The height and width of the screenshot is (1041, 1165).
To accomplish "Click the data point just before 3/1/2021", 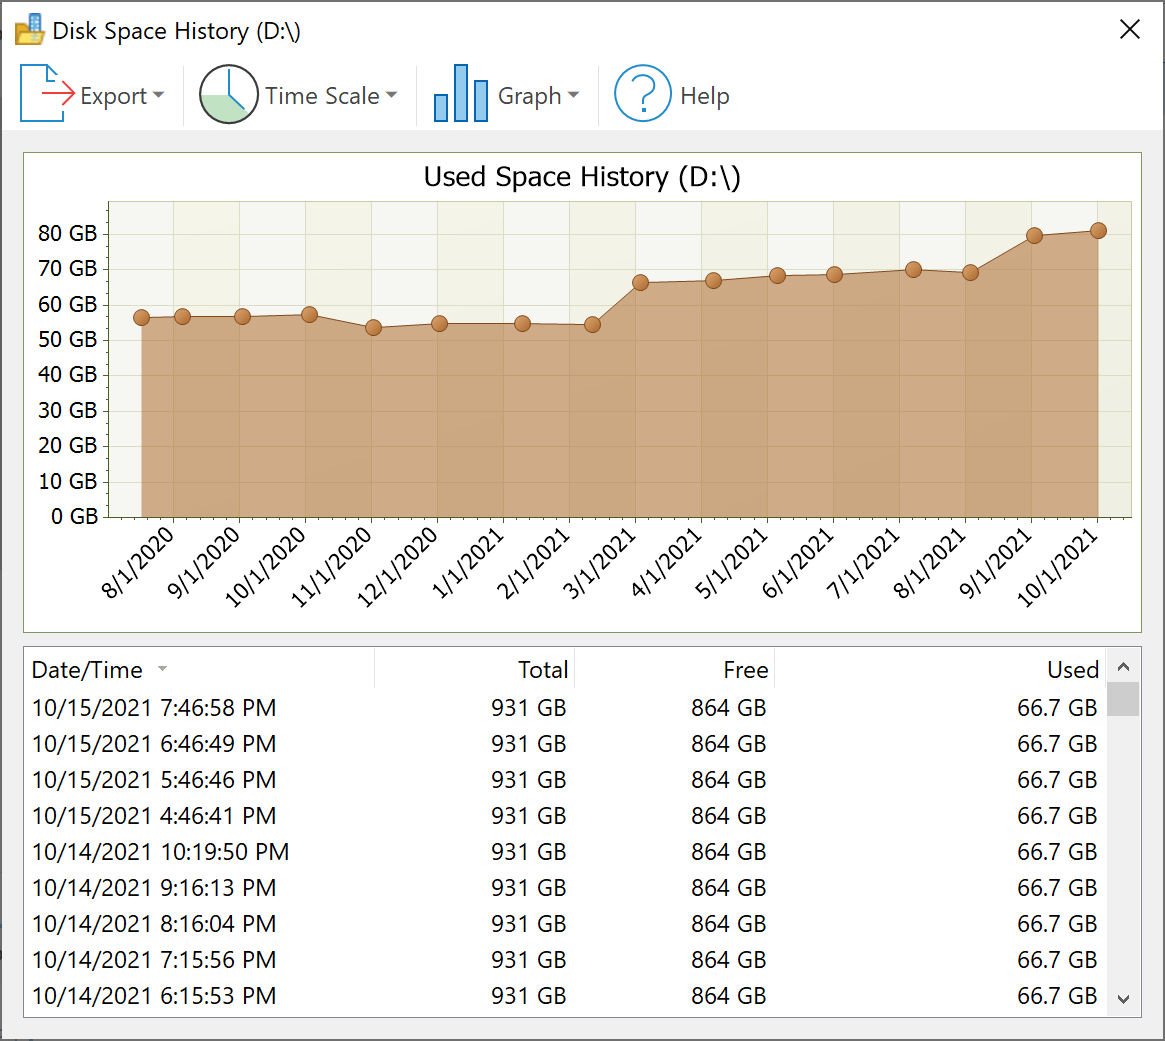I will pos(592,325).
